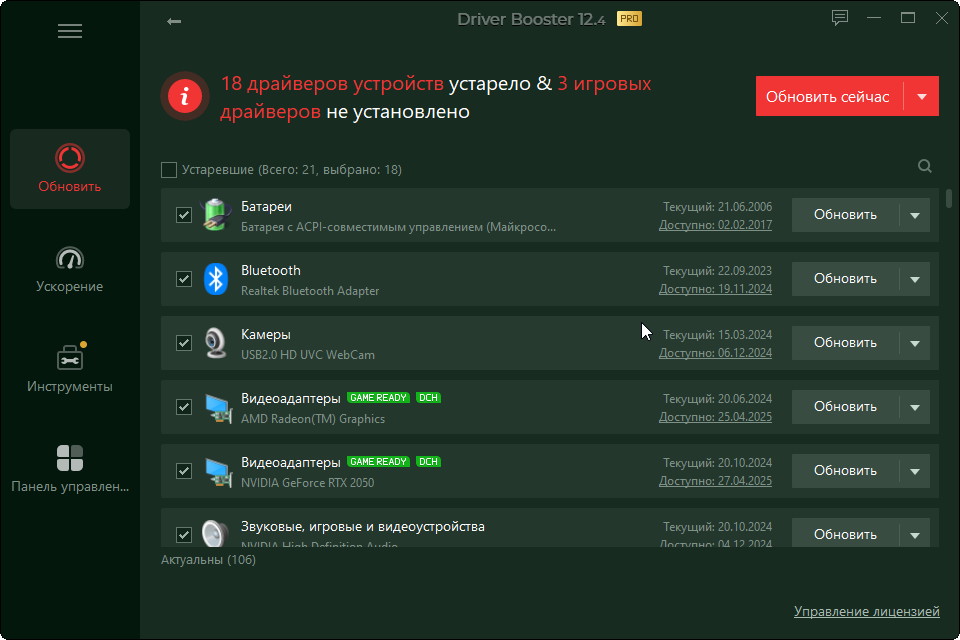This screenshot has height=640, width=960.
Task: Toggle the select-all Устаревшие checkbox
Action: tap(169, 170)
